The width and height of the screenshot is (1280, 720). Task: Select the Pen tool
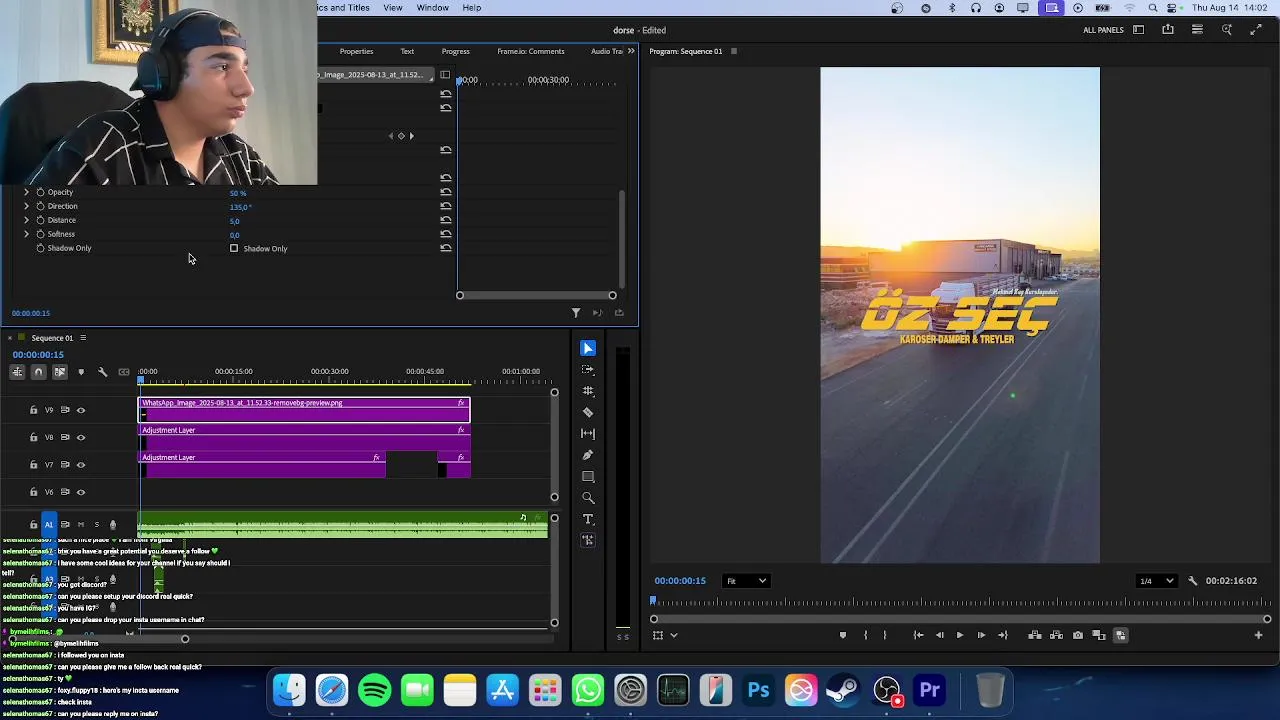pyautogui.click(x=588, y=455)
